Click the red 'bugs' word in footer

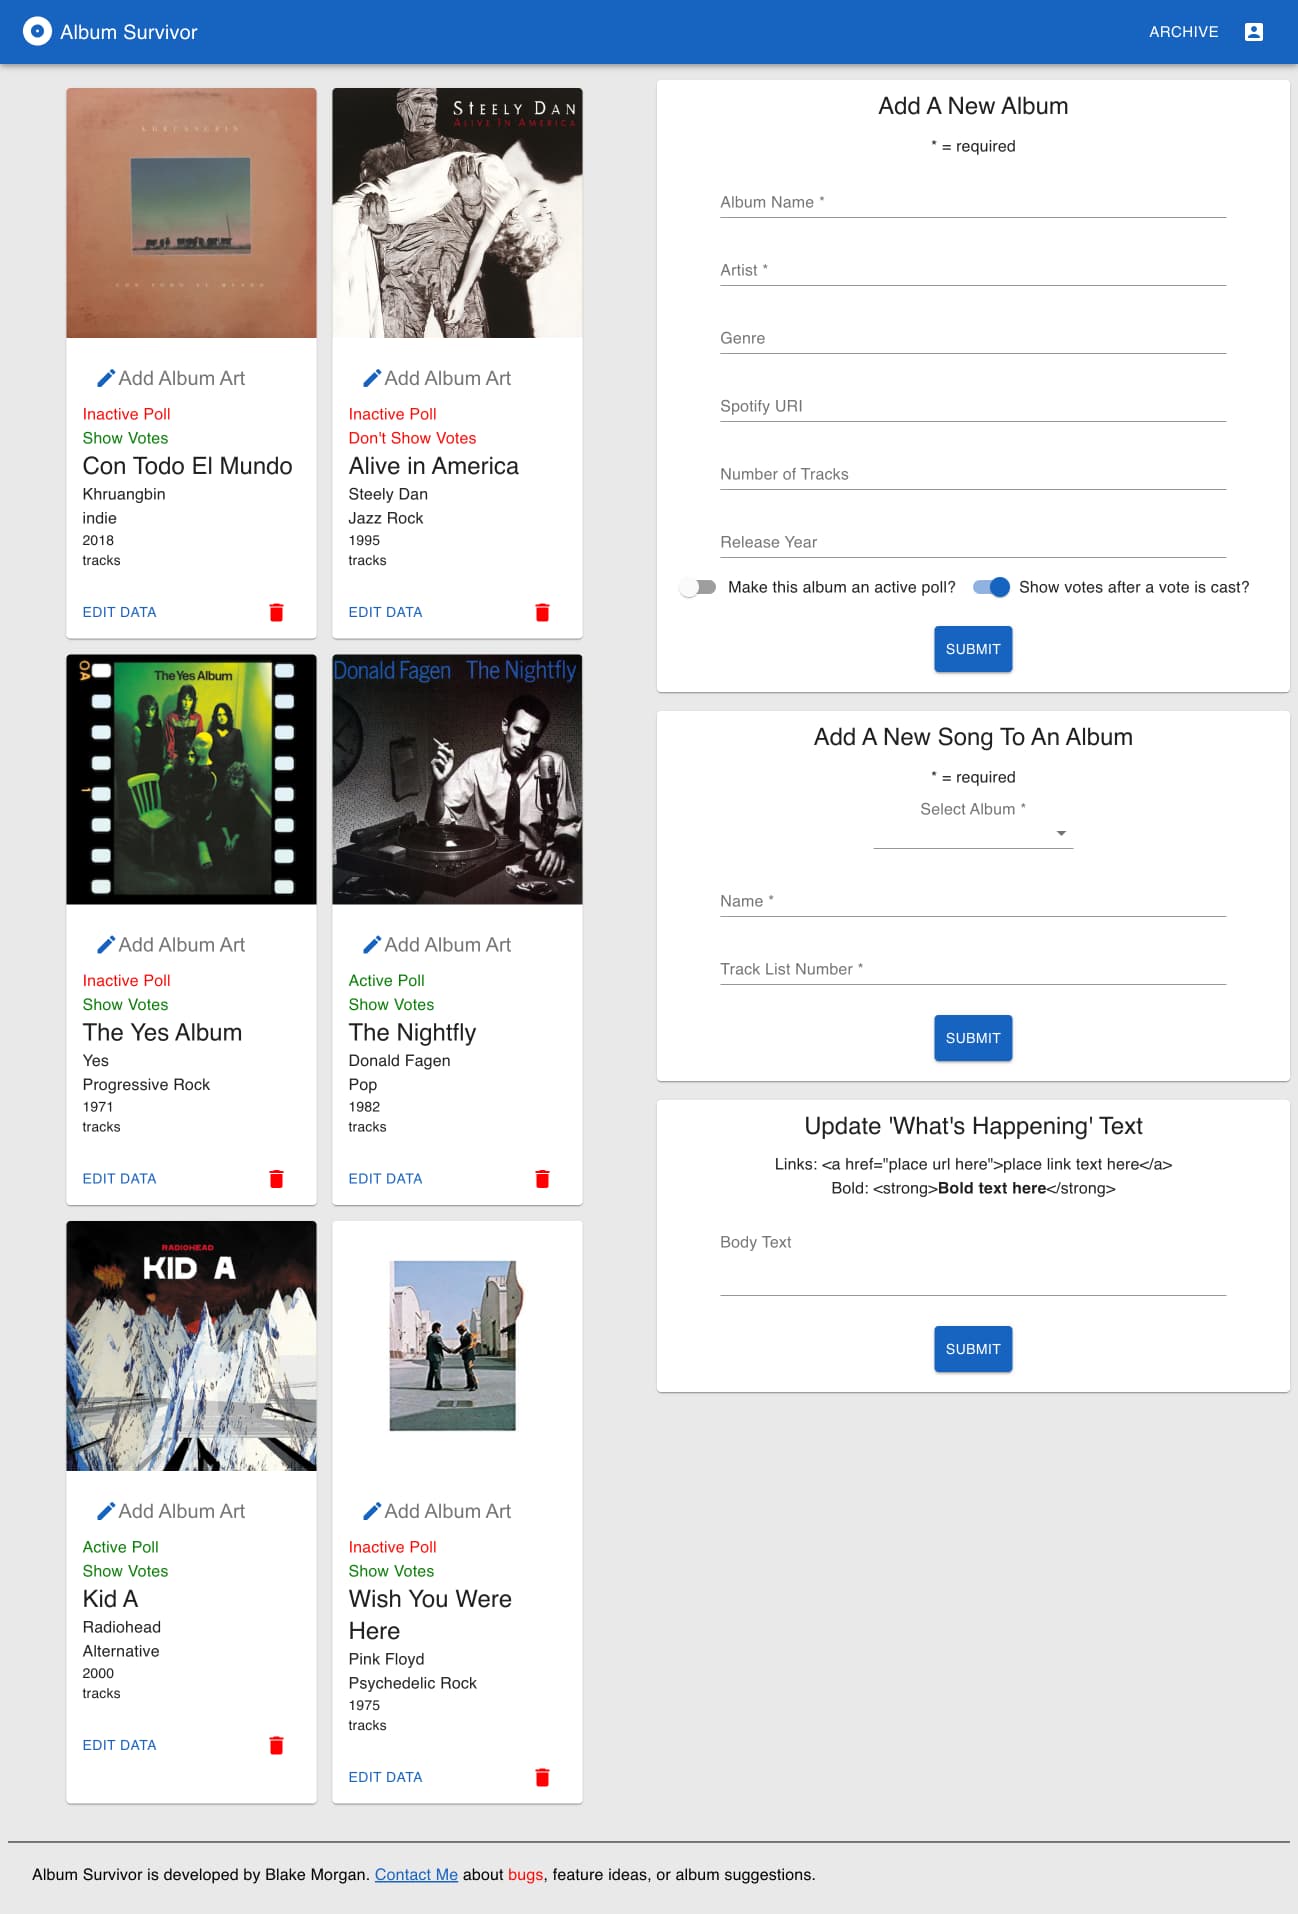[525, 1875]
